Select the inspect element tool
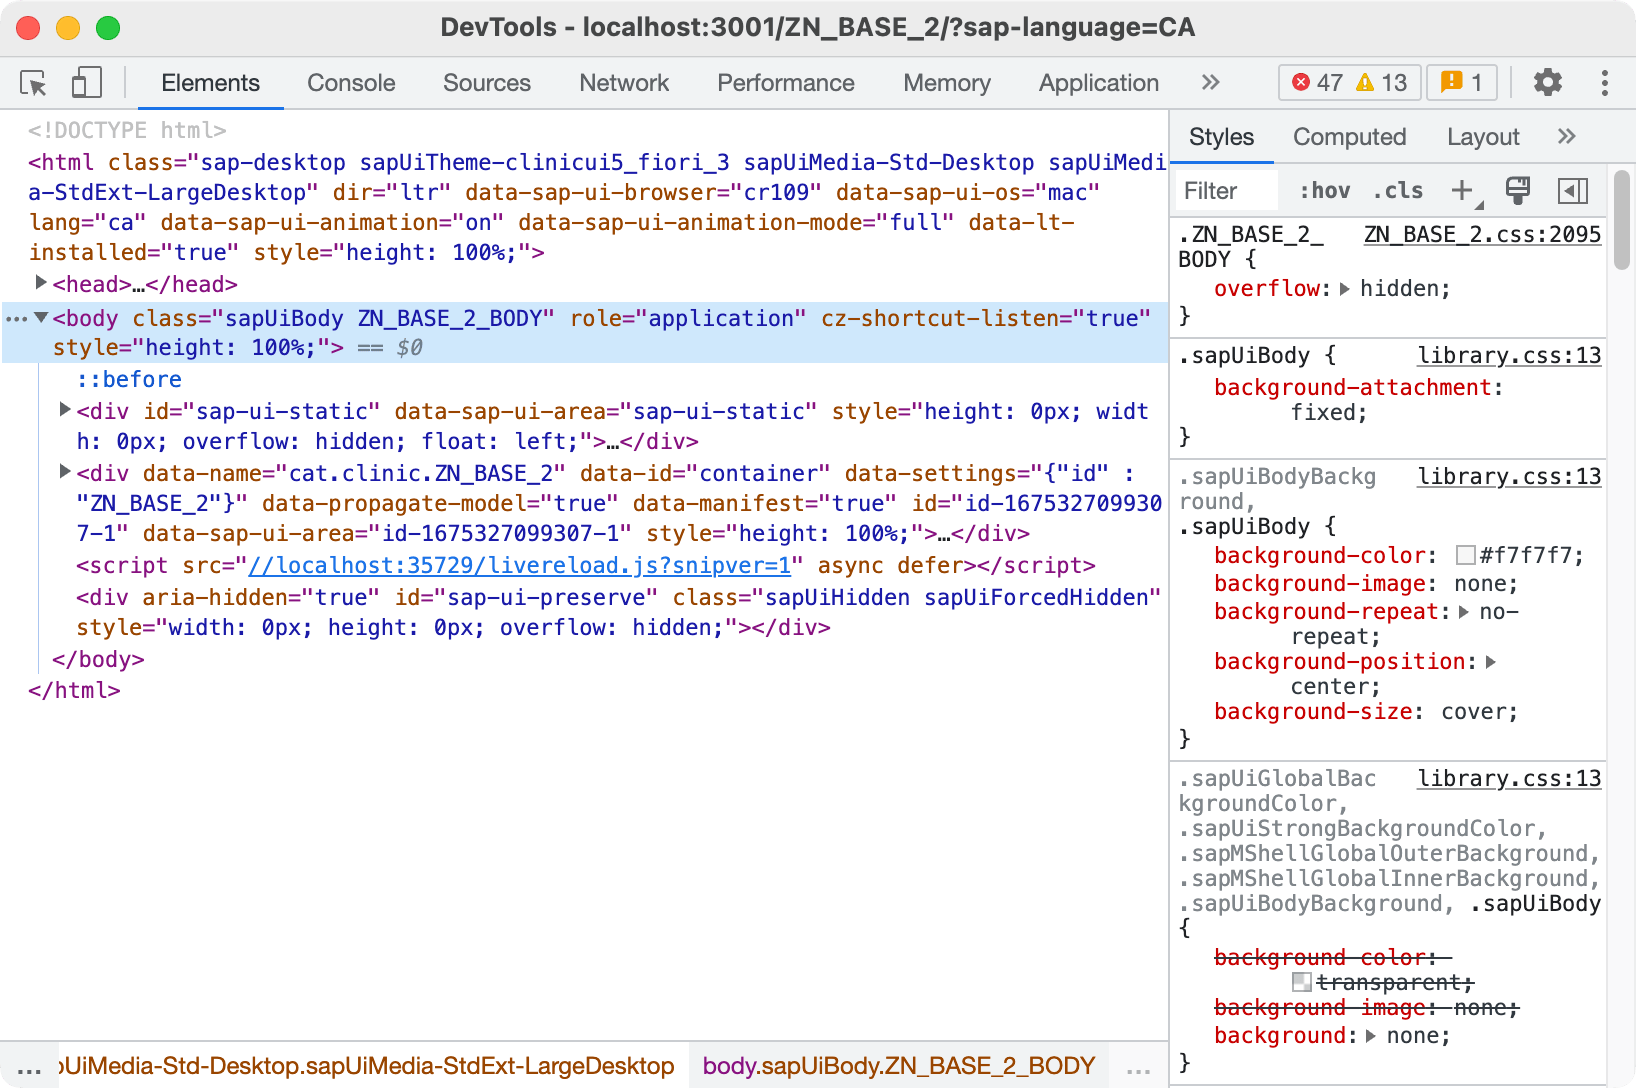Screen dimensions: 1636x1088 click(x=32, y=83)
